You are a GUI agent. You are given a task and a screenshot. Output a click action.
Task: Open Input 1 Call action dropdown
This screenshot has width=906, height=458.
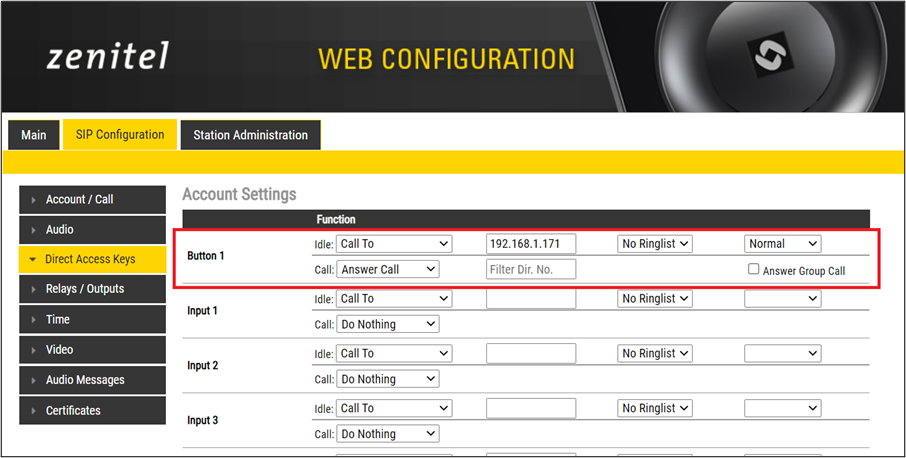[388, 324]
